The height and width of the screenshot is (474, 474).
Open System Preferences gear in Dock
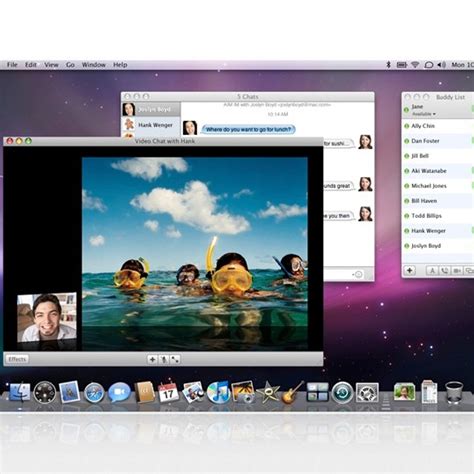point(367,392)
